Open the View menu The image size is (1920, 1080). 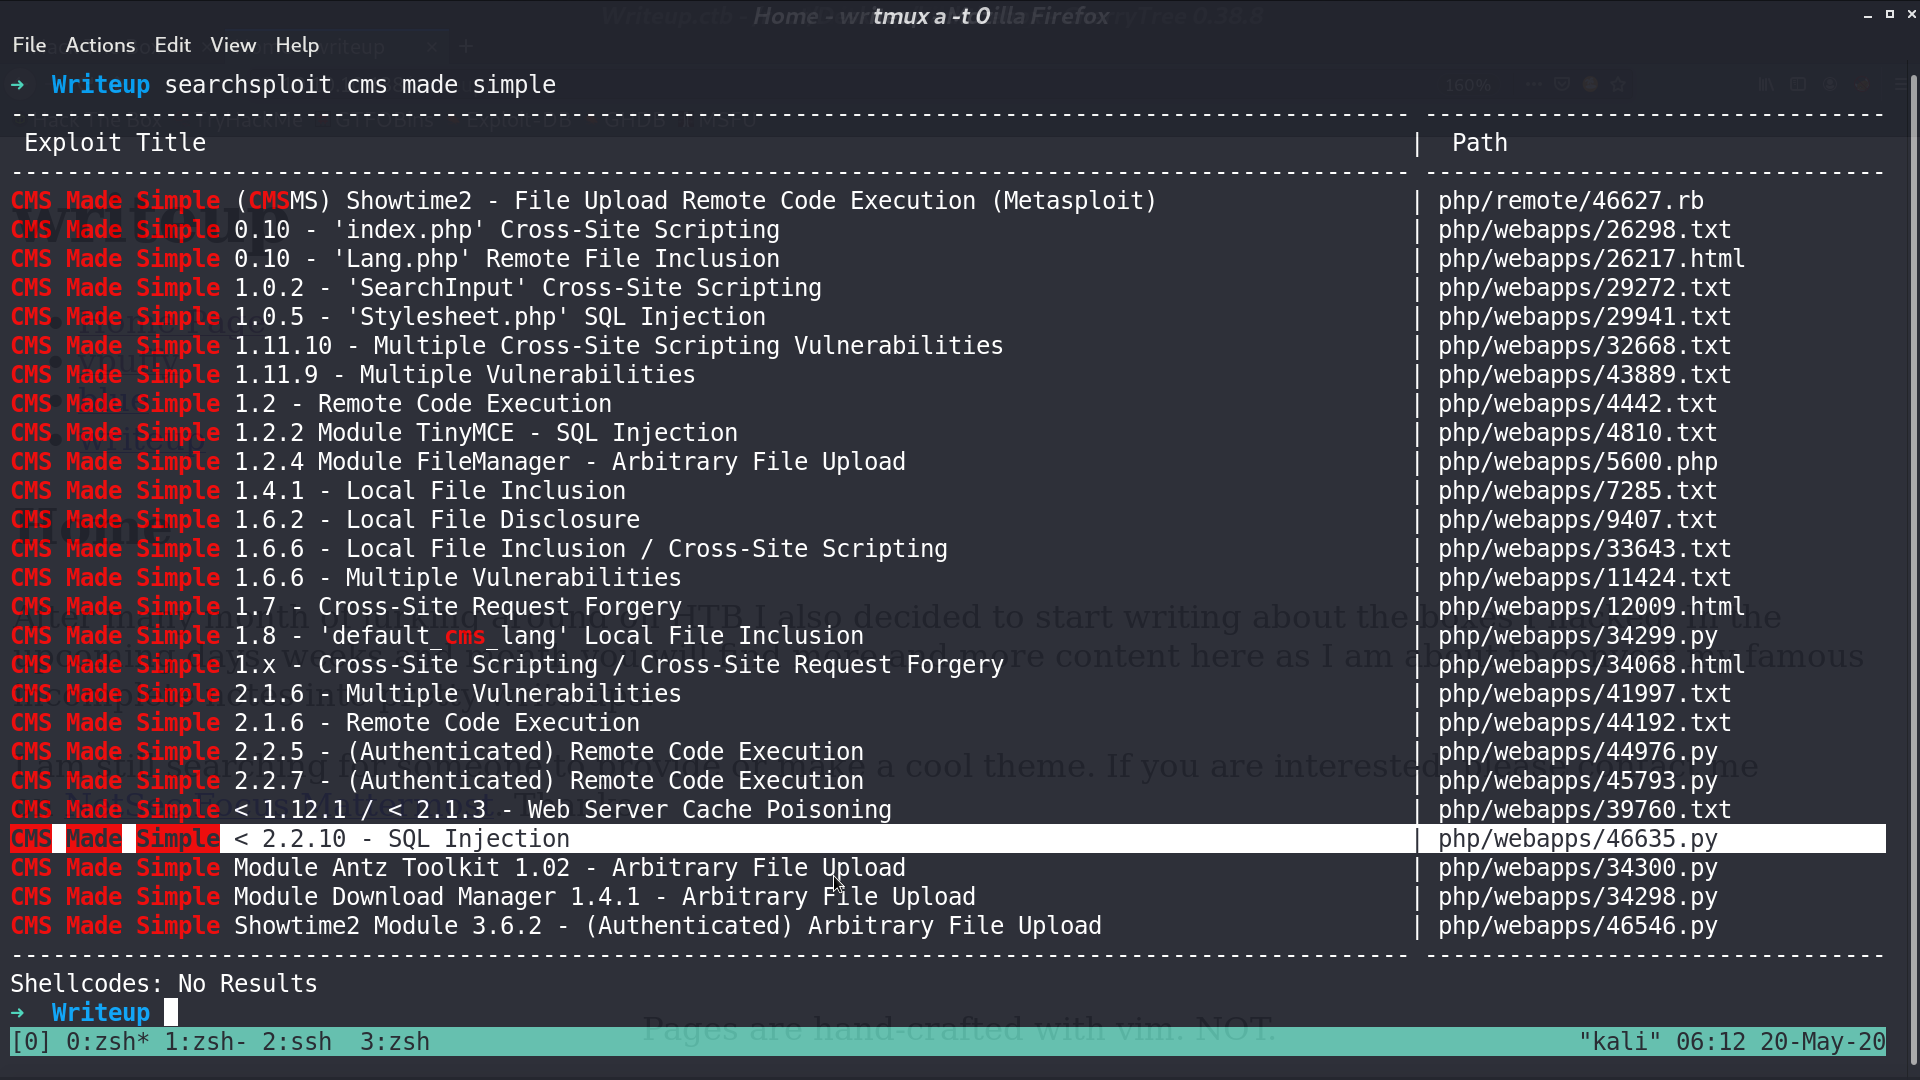point(233,45)
